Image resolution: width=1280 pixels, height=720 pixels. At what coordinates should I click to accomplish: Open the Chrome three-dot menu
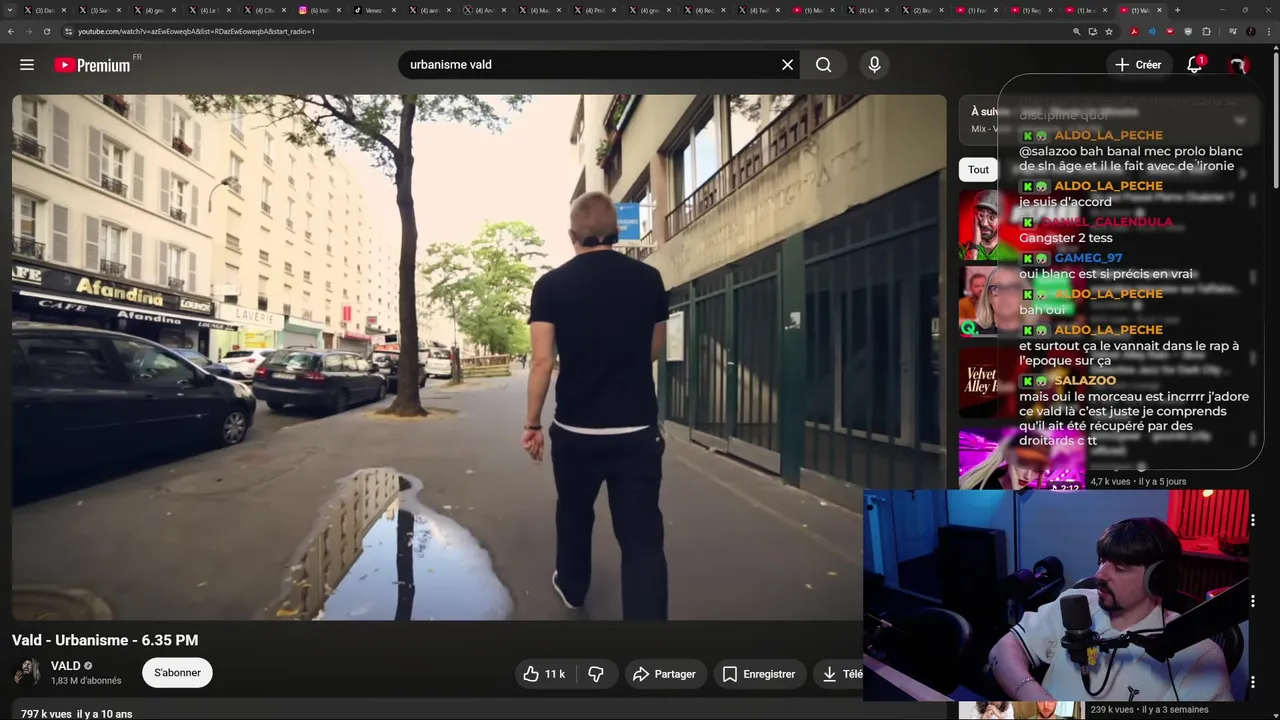pos(1268,31)
